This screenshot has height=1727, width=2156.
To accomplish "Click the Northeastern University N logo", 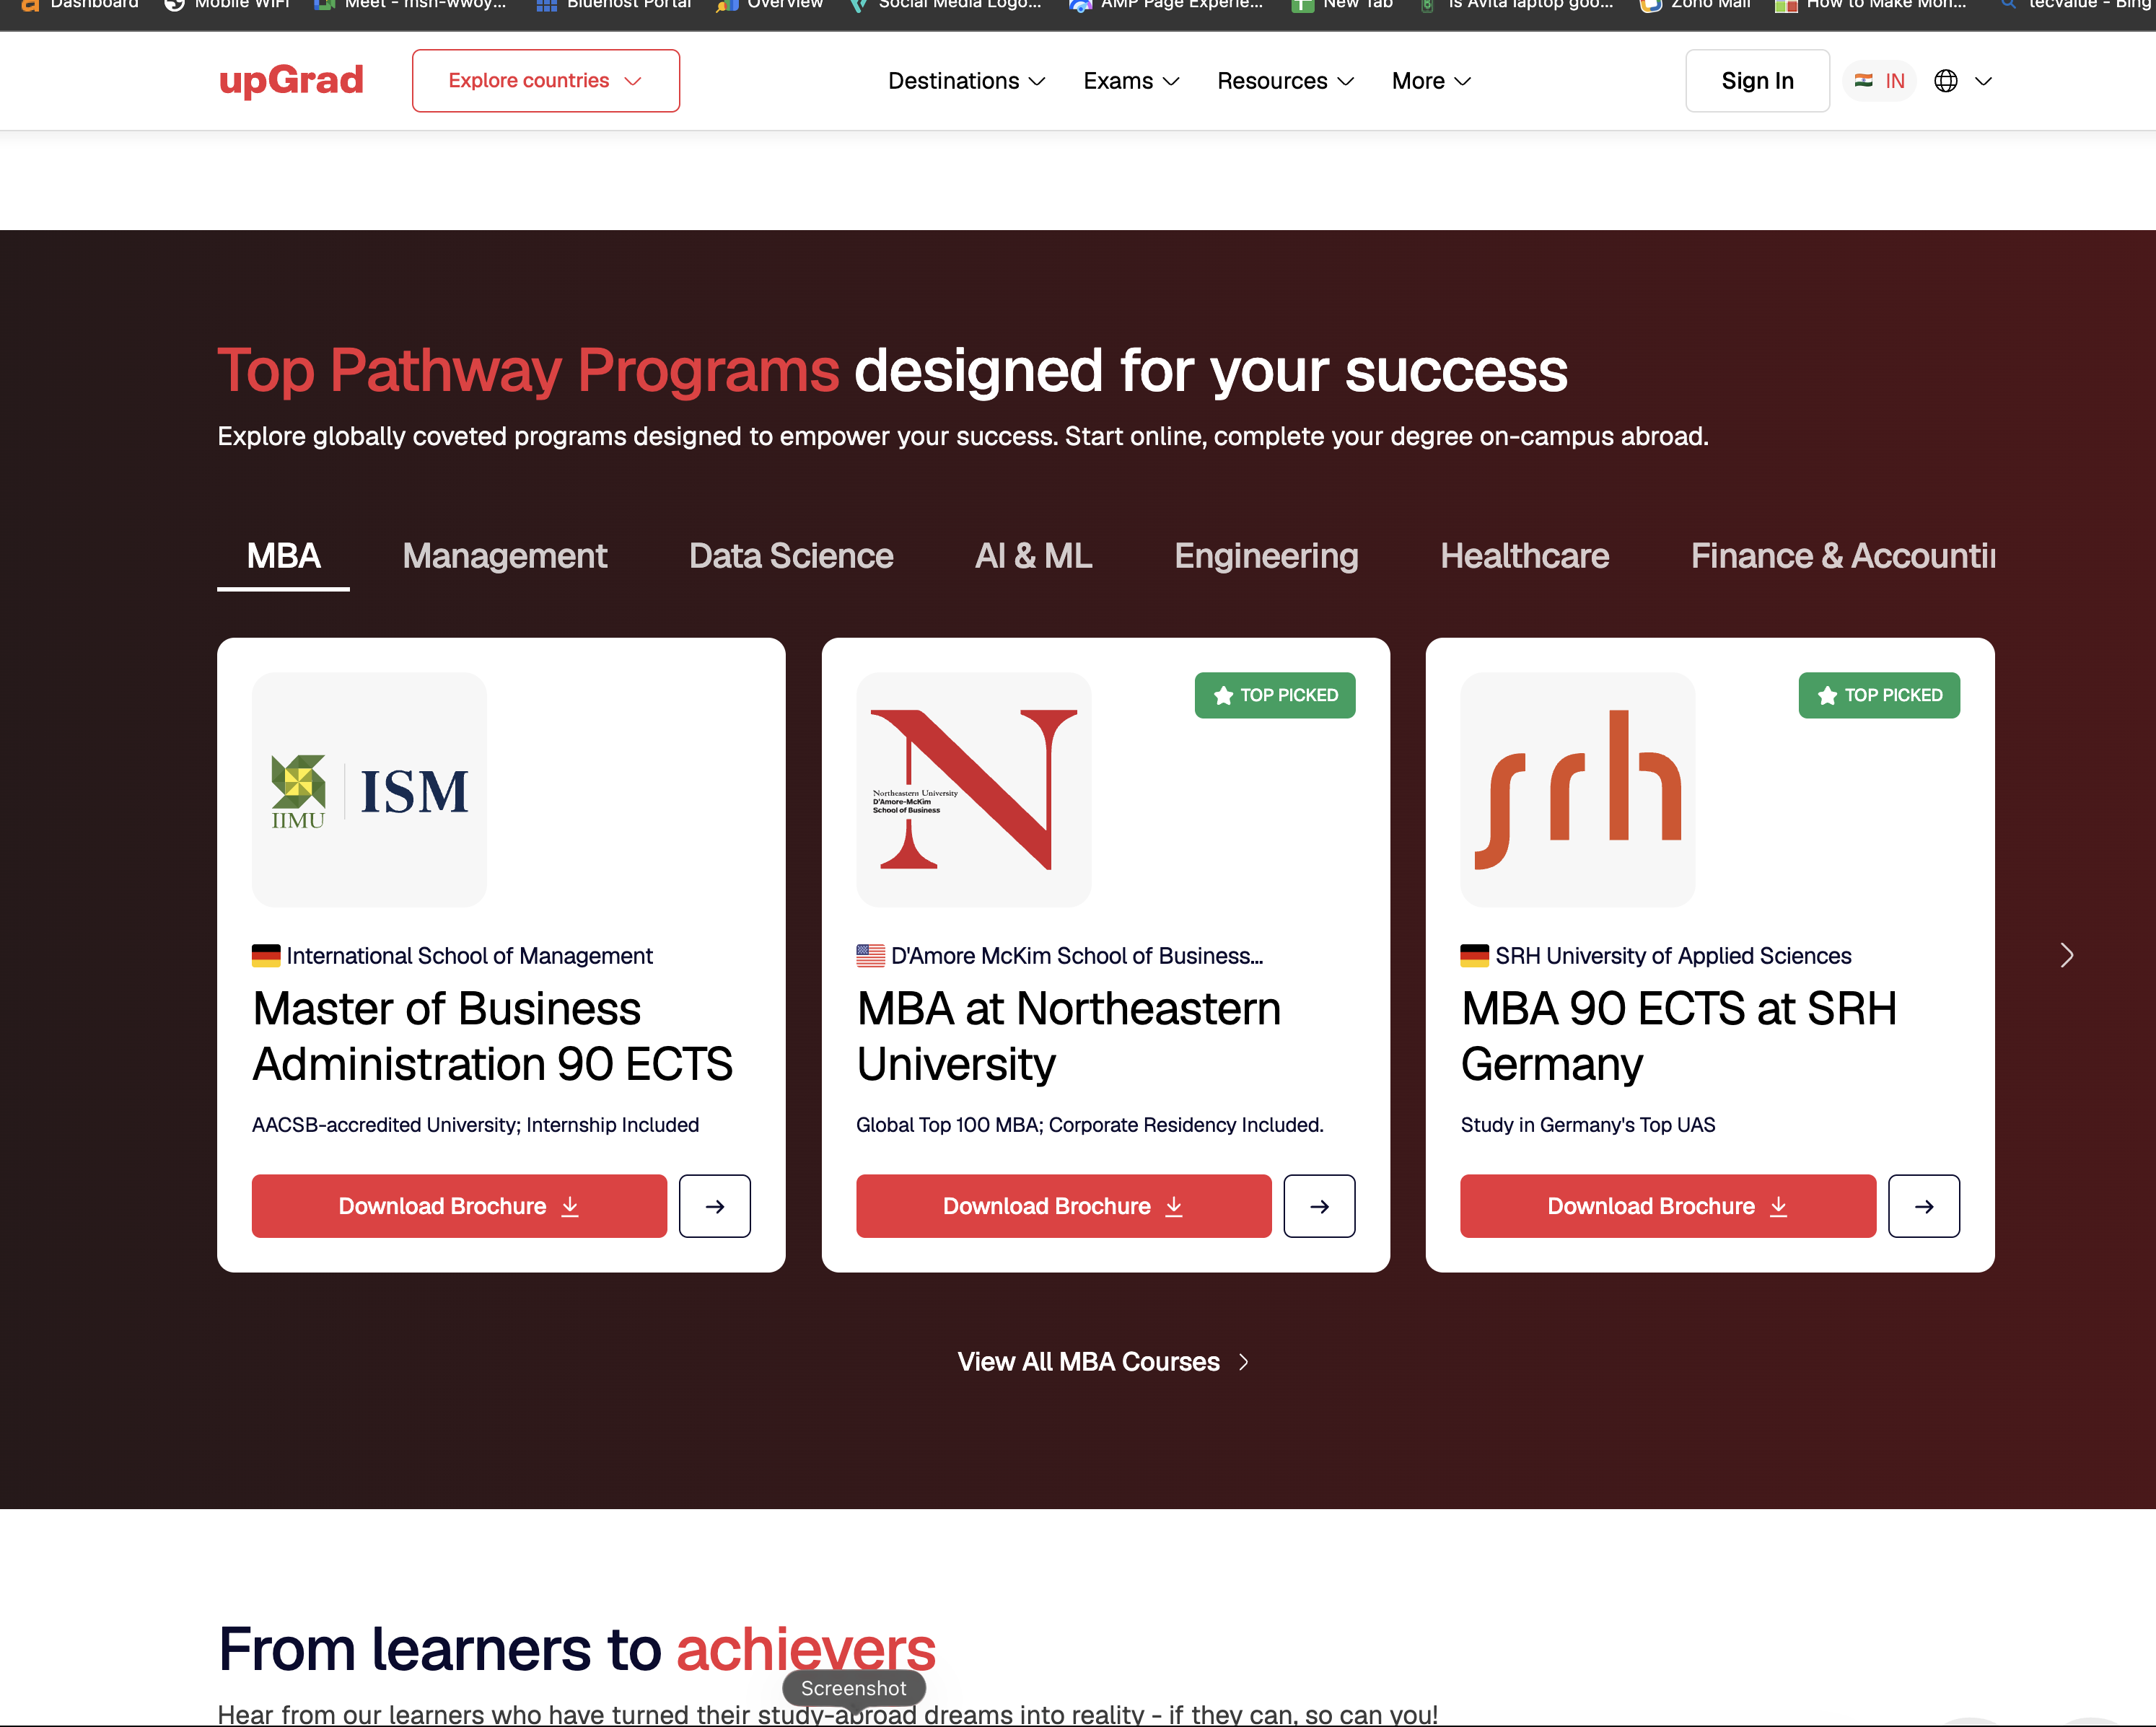I will [973, 790].
